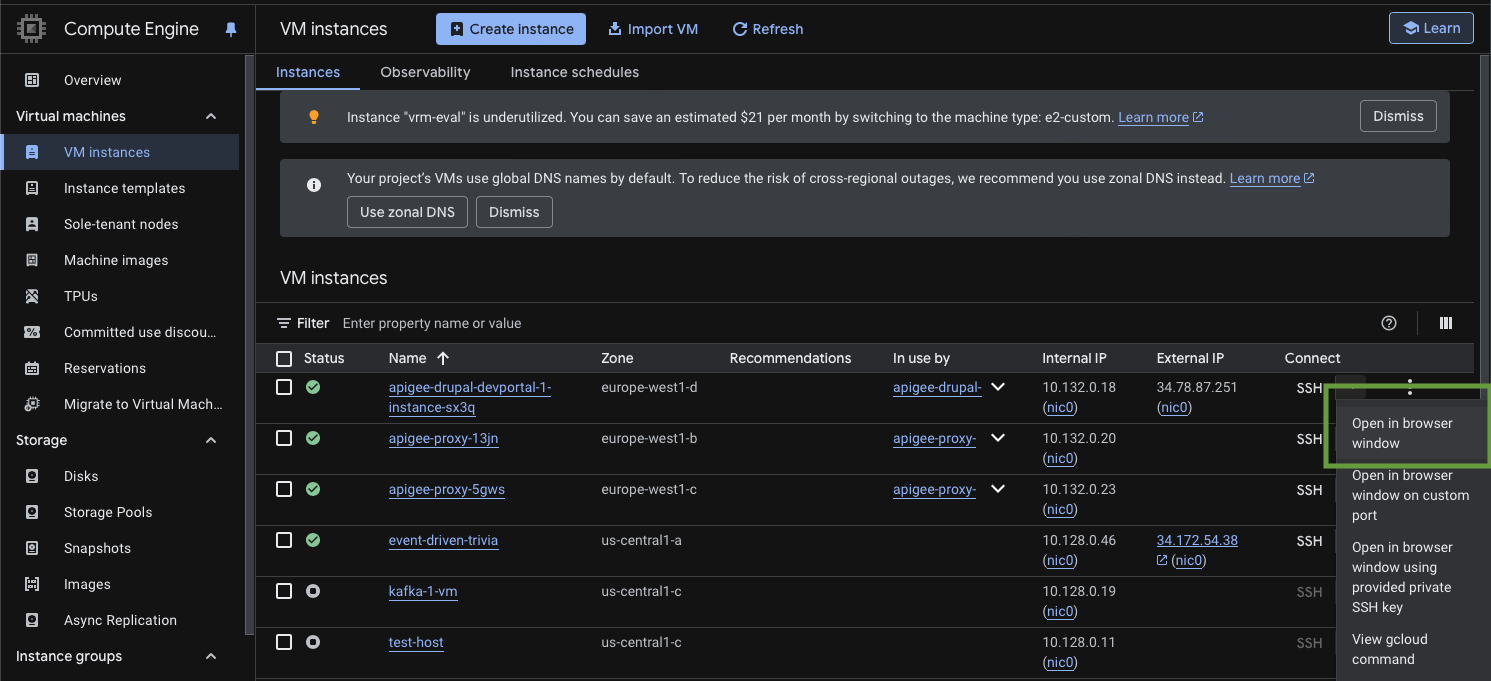Refresh the VM instances list

[767, 28]
